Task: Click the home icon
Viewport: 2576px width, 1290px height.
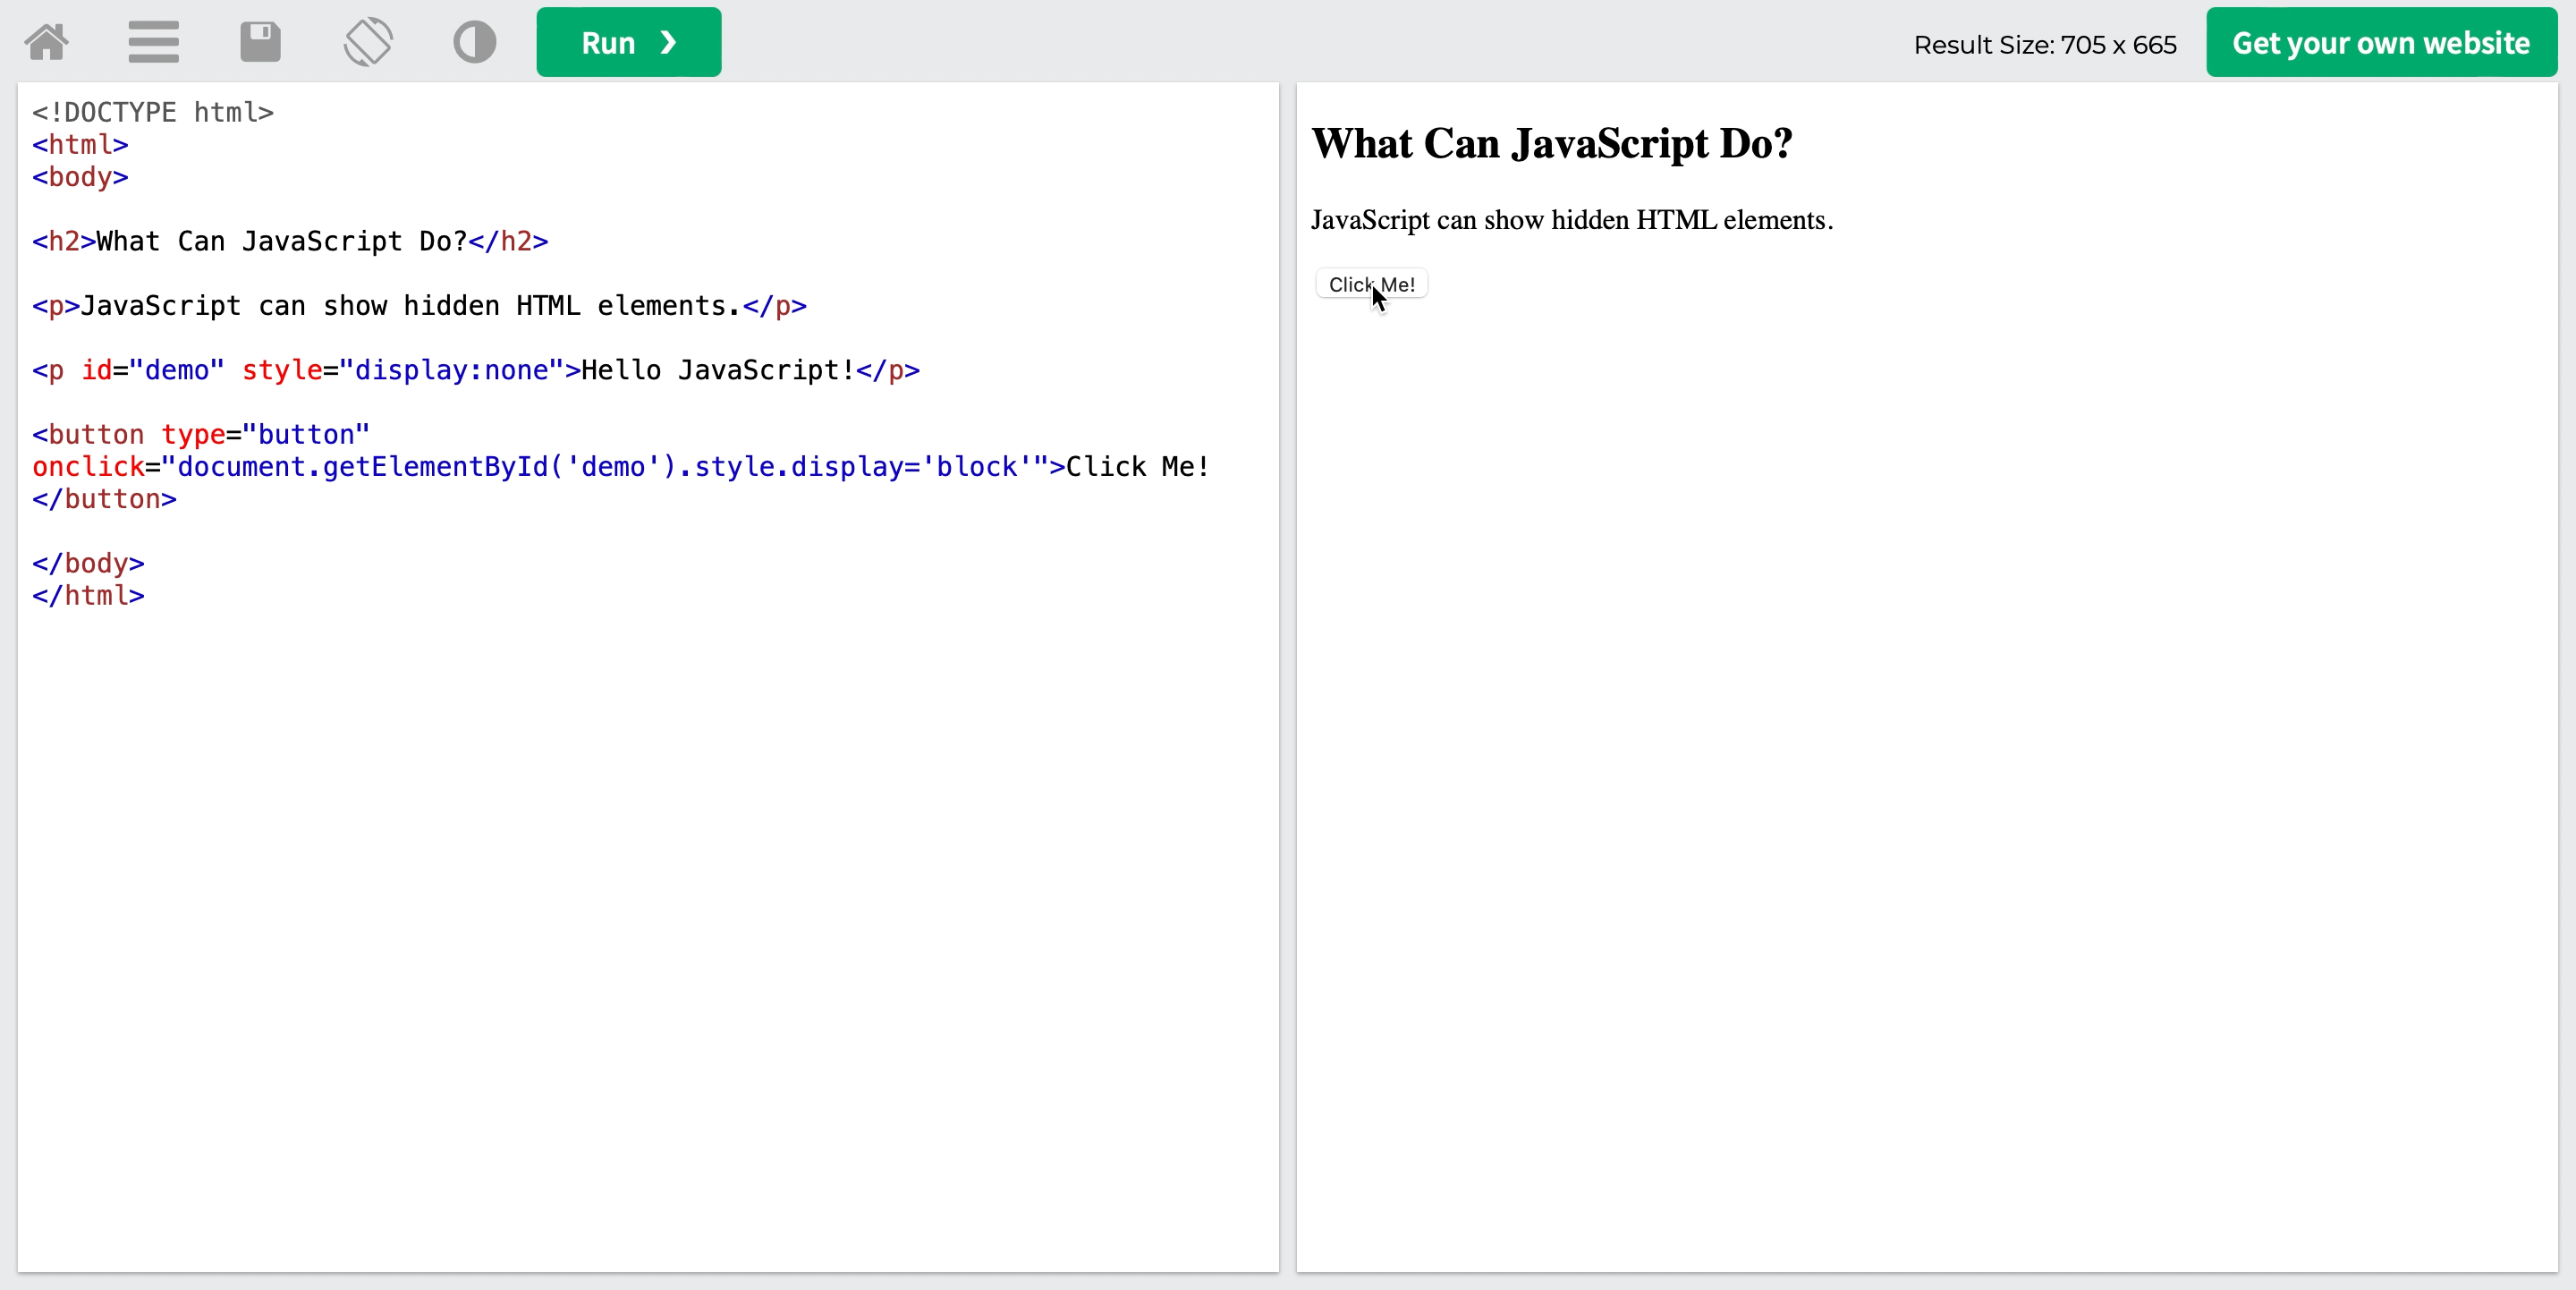Action: 47,42
